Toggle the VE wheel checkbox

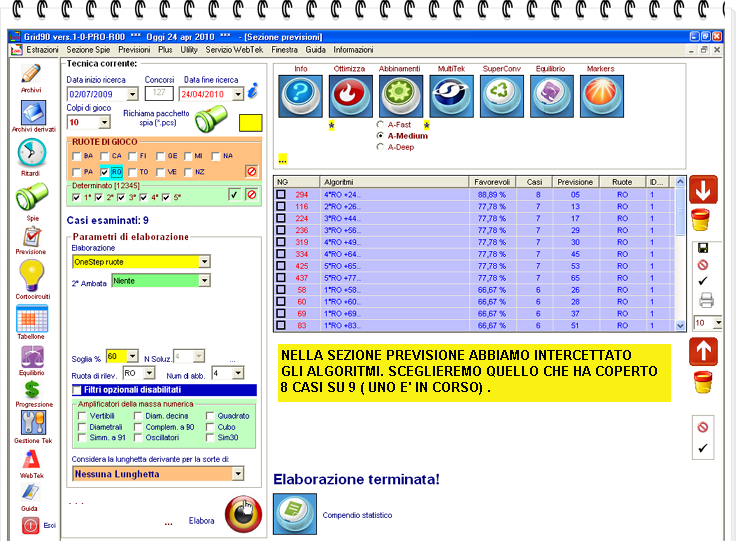point(160,172)
